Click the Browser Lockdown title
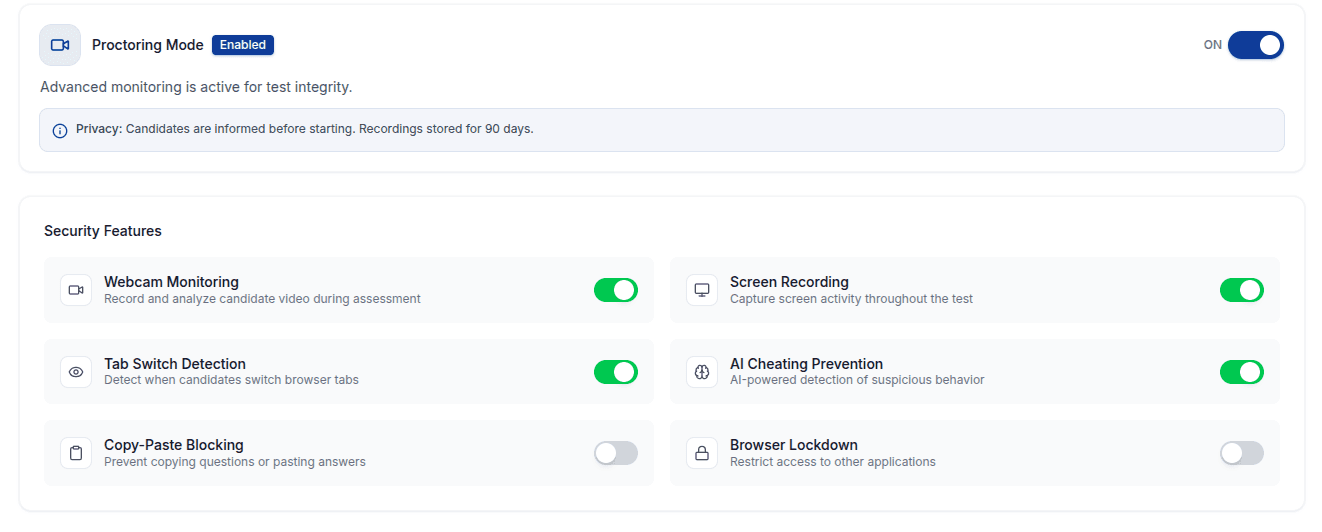The image size is (1322, 532). (x=794, y=445)
